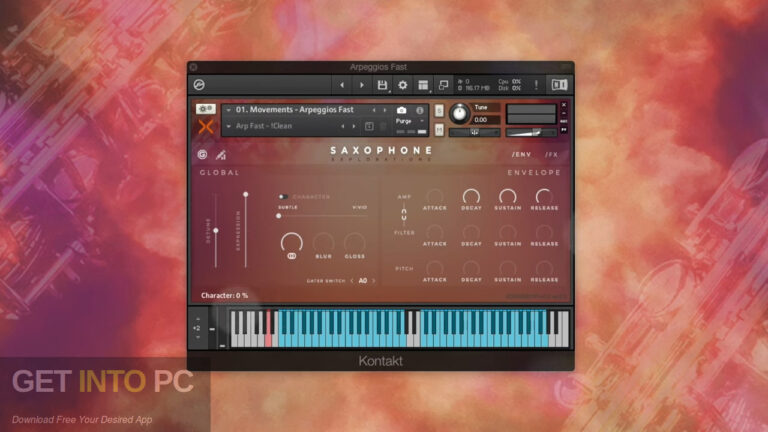Click the Expression slider handle
Image resolution: width=768 pixels, height=432 pixels.
(x=245, y=194)
